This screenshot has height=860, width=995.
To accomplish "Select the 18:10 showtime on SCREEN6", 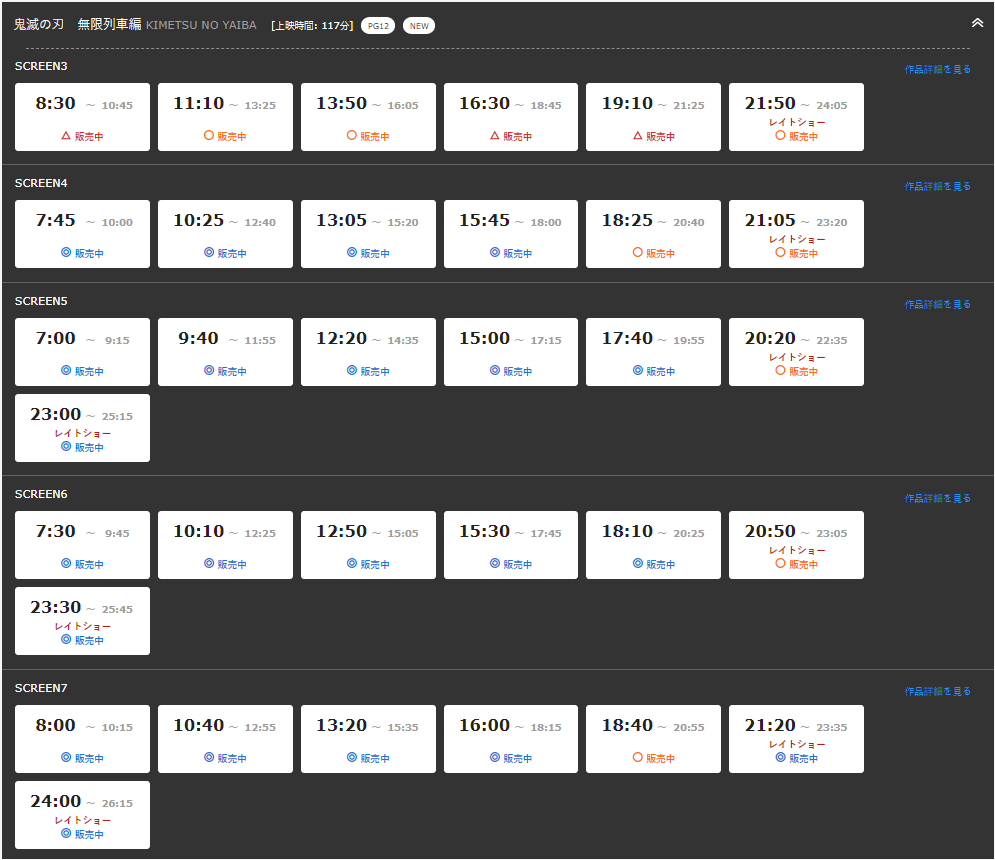I will pos(653,545).
